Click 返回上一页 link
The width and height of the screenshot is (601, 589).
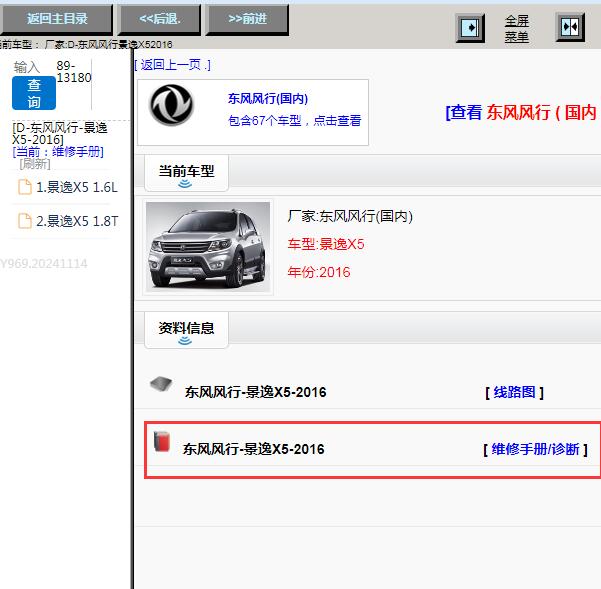[172, 65]
